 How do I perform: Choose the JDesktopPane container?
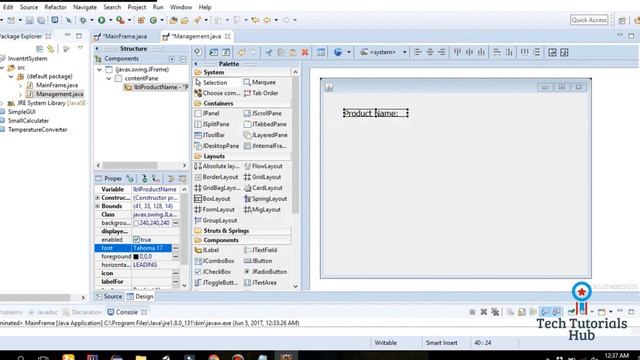click(x=217, y=146)
